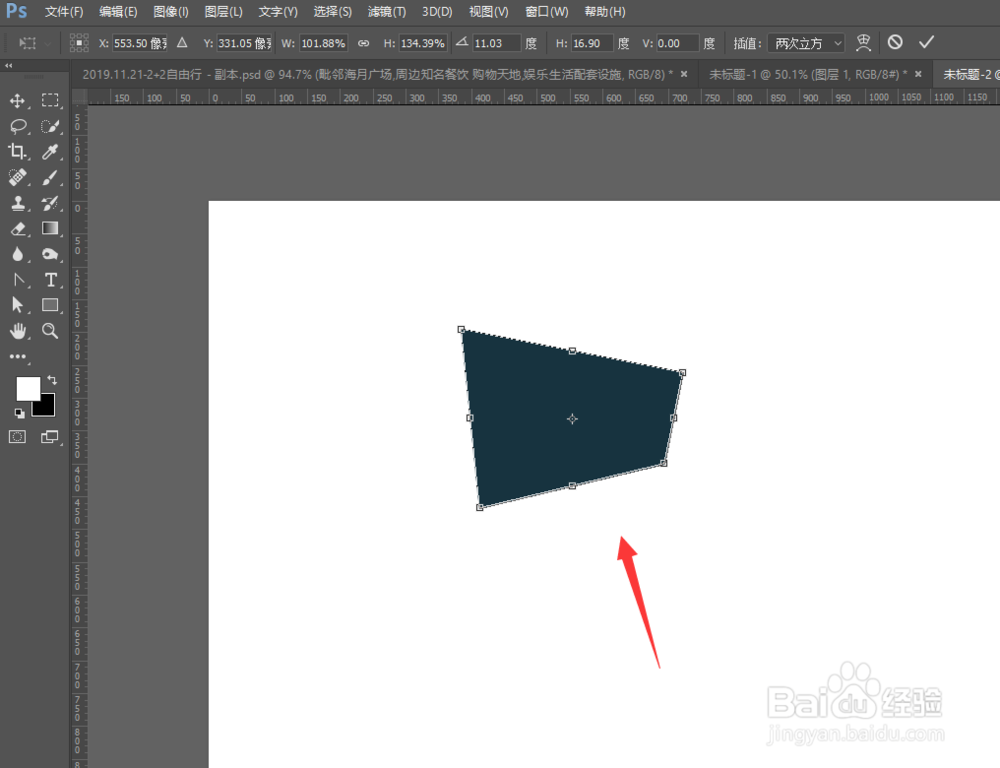The height and width of the screenshot is (768, 1000).
Task: Open the 视图(V) menu
Action: (x=489, y=11)
